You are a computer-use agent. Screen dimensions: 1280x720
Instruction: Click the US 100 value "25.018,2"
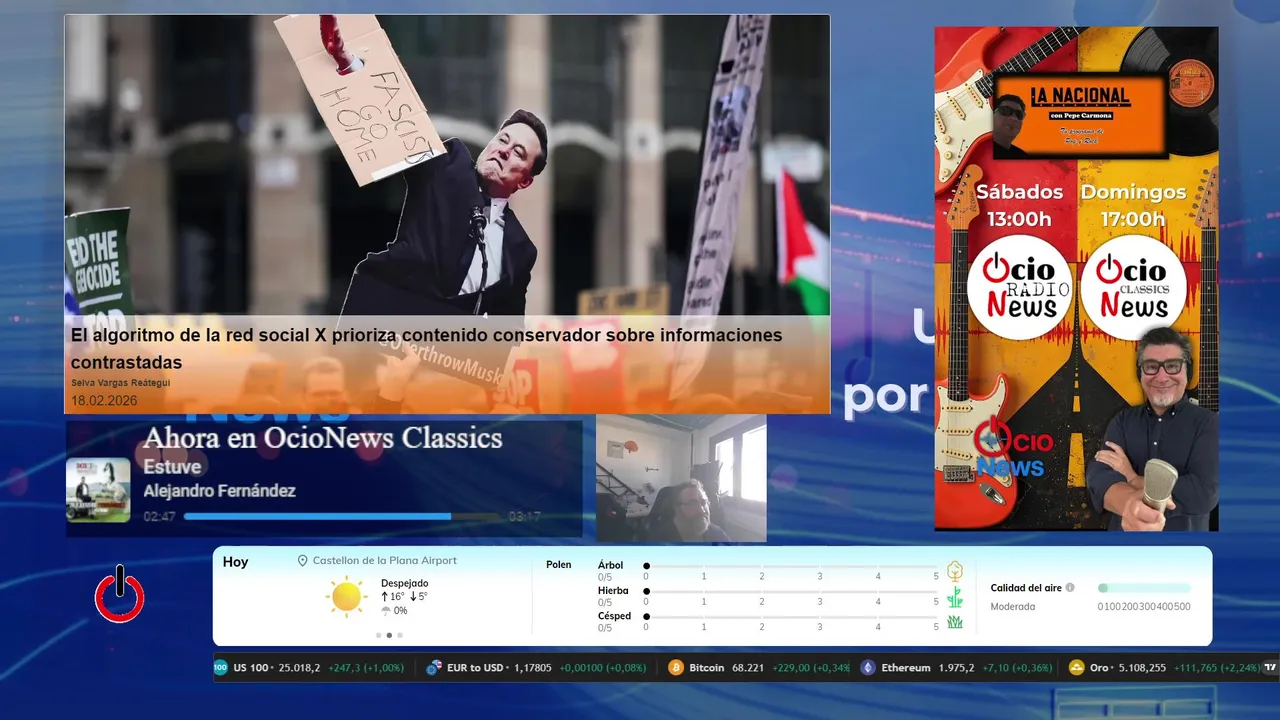pyautogui.click(x=299, y=668)
